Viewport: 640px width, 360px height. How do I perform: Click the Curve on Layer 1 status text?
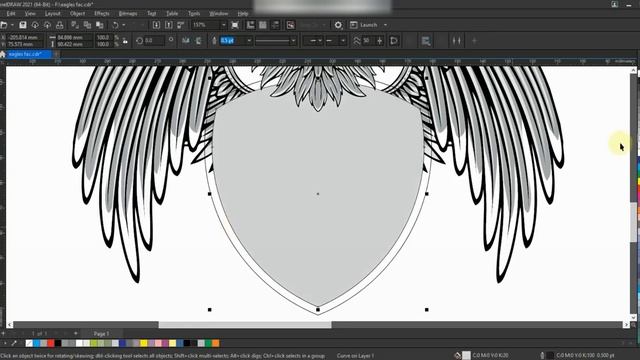[x=355, y=356]
